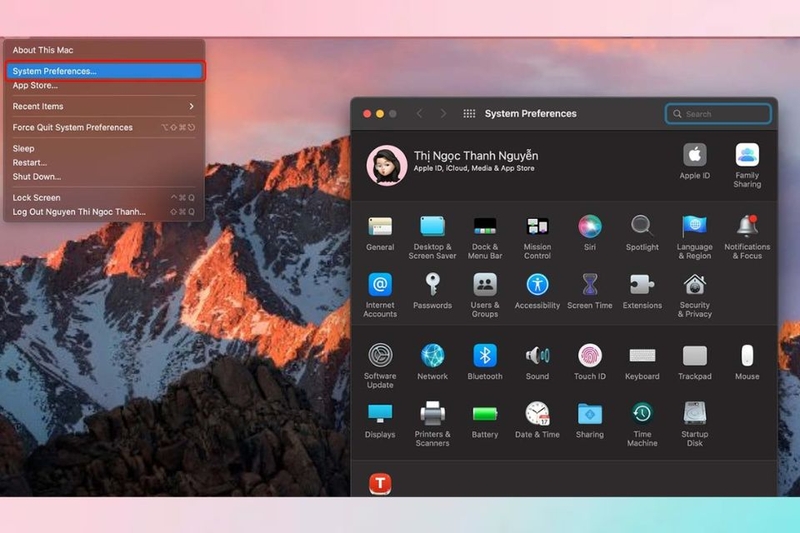Click the user profile avatar
Viewport: 800px width, 533px height.
[387, 165]
